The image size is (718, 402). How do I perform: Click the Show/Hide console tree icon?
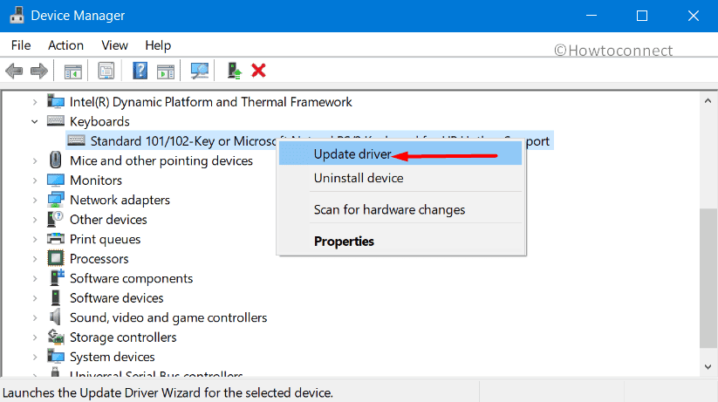coord(73,70)
